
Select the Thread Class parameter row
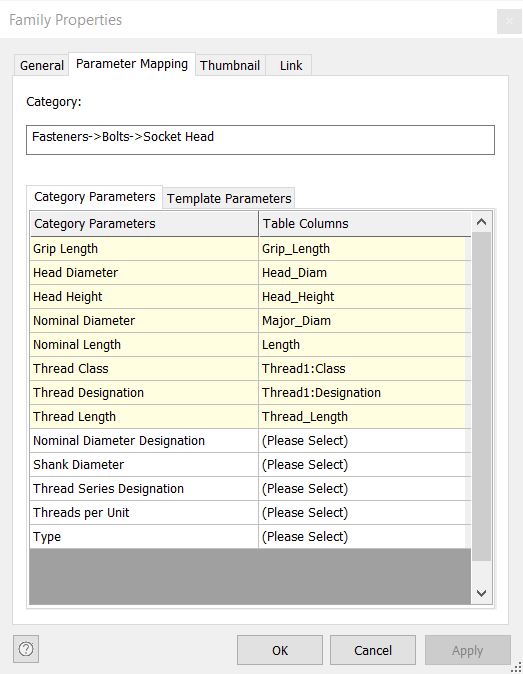point(144,369)
